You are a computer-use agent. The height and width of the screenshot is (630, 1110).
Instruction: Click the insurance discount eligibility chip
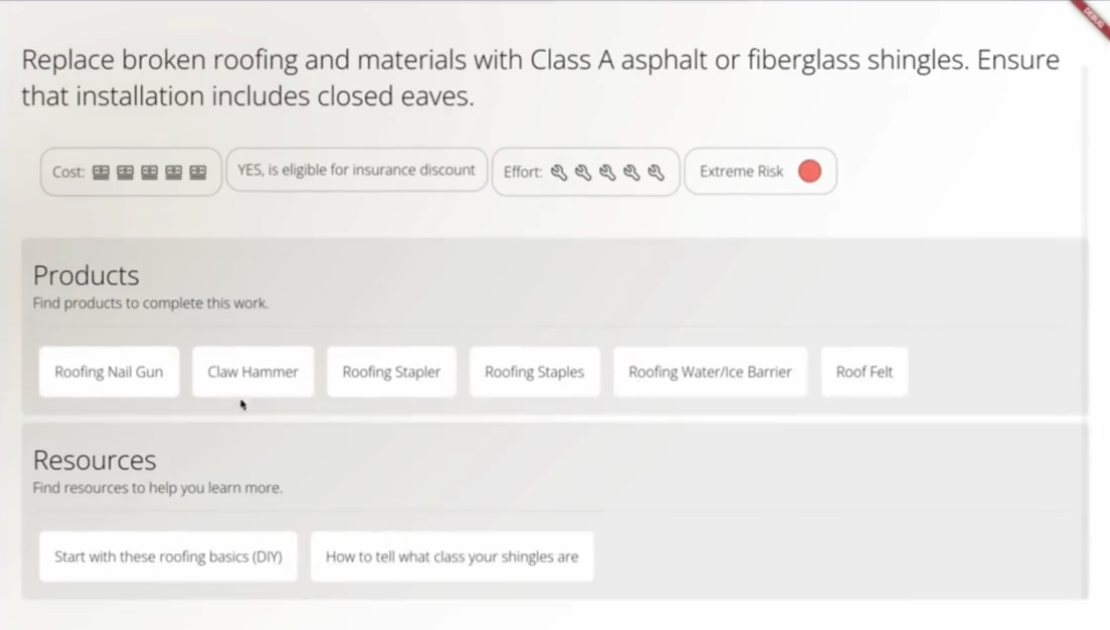pos(356,170)
